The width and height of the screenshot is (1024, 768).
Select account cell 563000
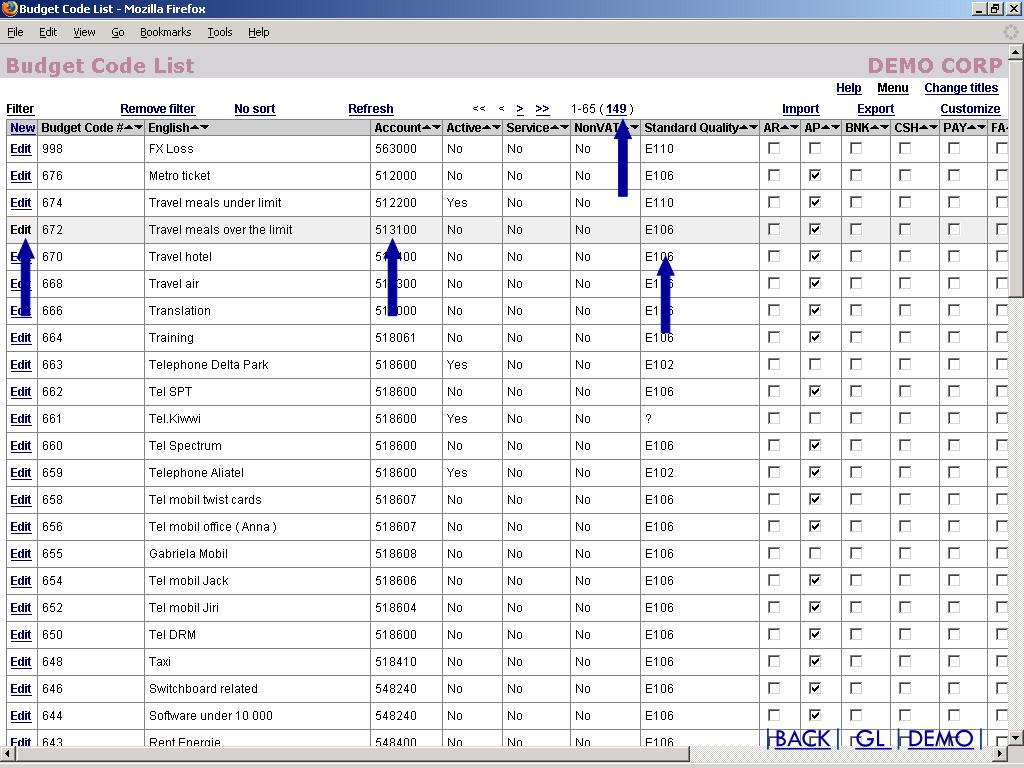pyautogui.click(x=406, y=149)
